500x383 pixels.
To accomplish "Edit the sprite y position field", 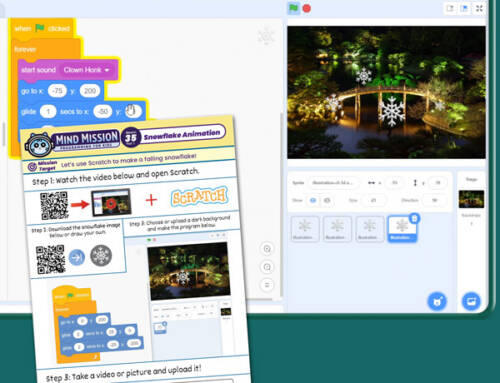I will point(438,182).
